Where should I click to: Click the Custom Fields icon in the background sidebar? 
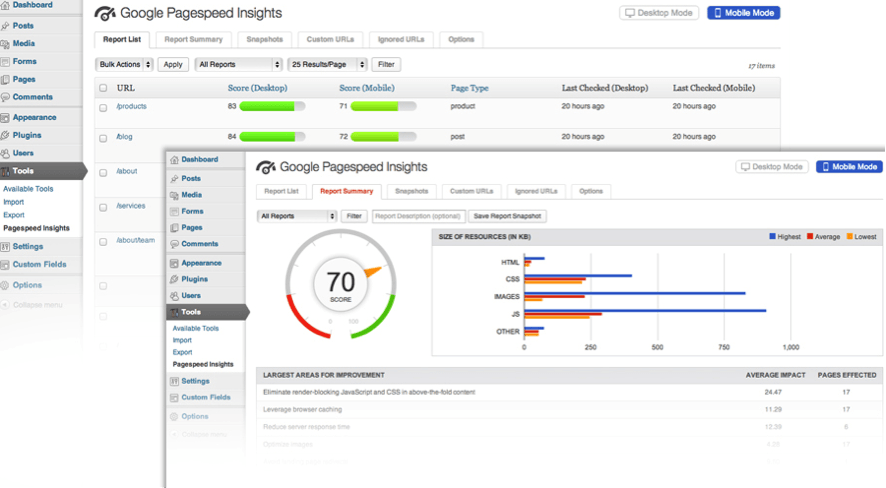(x=6, y=264)
